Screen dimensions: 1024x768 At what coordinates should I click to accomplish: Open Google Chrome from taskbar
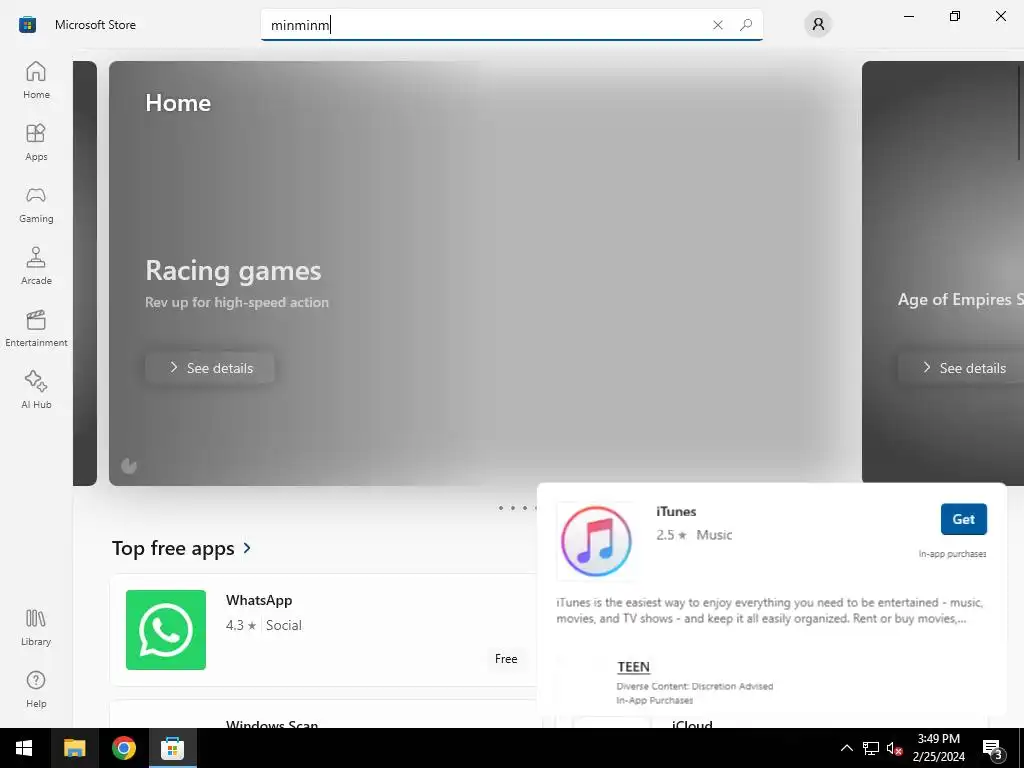[x=123, y=748]
